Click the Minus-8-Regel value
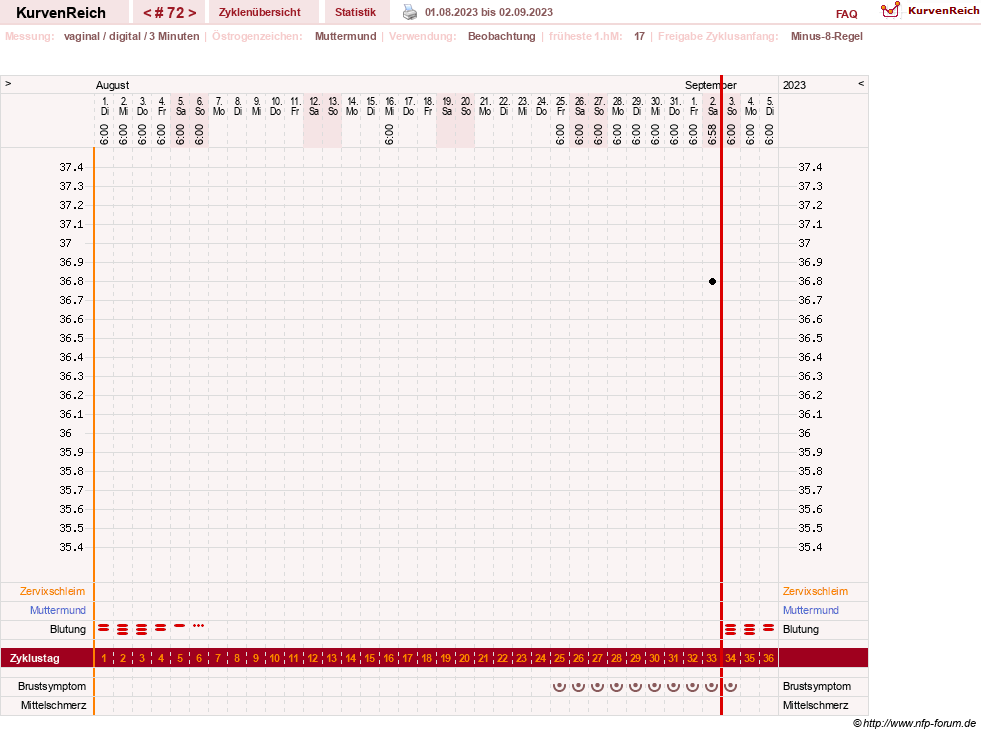Viewport: 981px width, 735px height. (826, 36)
